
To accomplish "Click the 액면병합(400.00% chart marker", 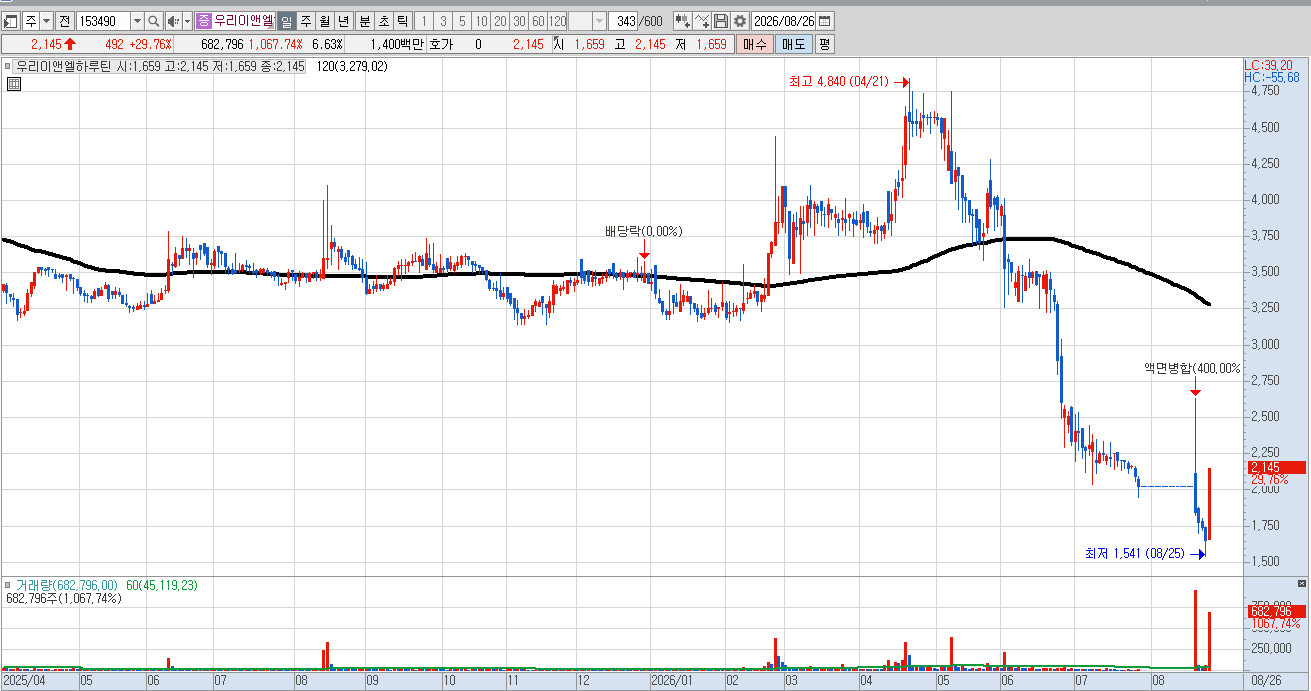I will click(1192, 368).
